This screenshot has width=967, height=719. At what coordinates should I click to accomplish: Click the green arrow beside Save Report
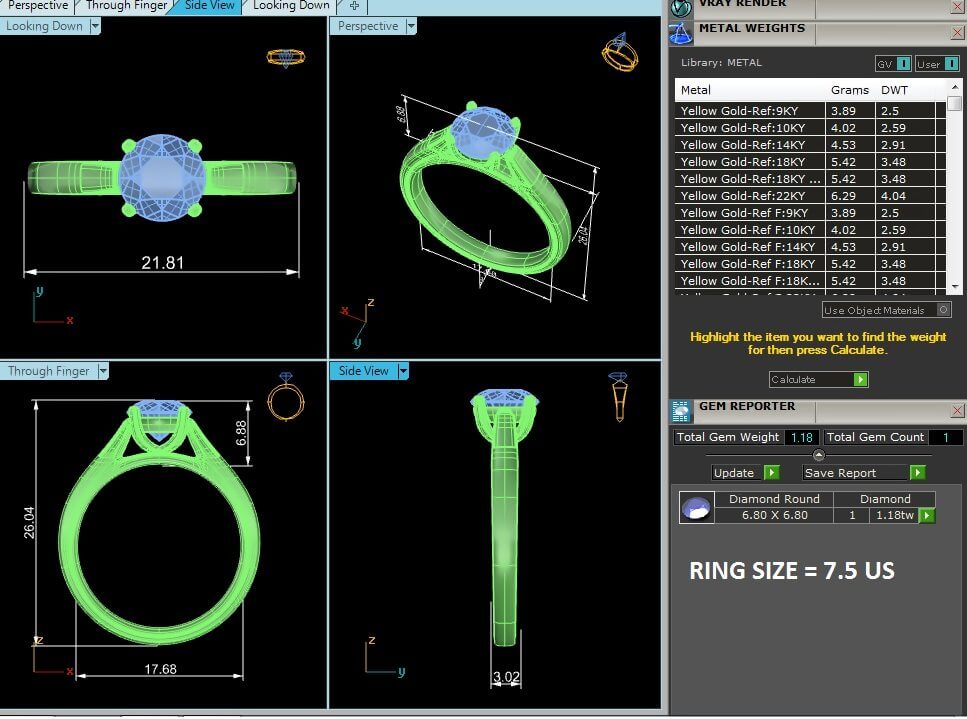click(x=917, y=473)
